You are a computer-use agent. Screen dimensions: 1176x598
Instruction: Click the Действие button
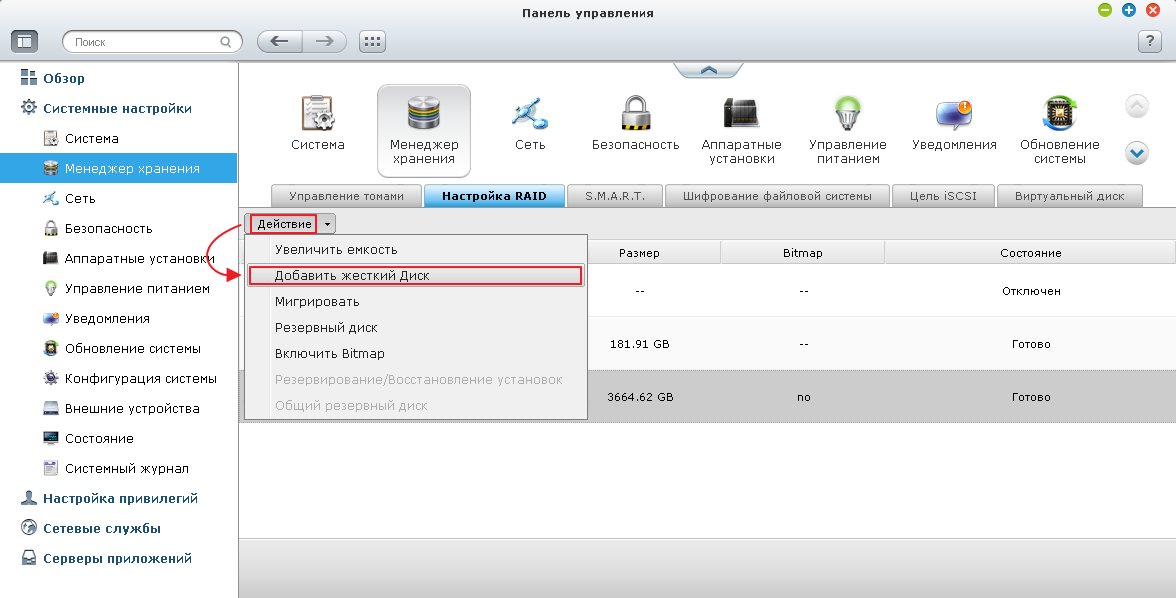pos(284,224)
